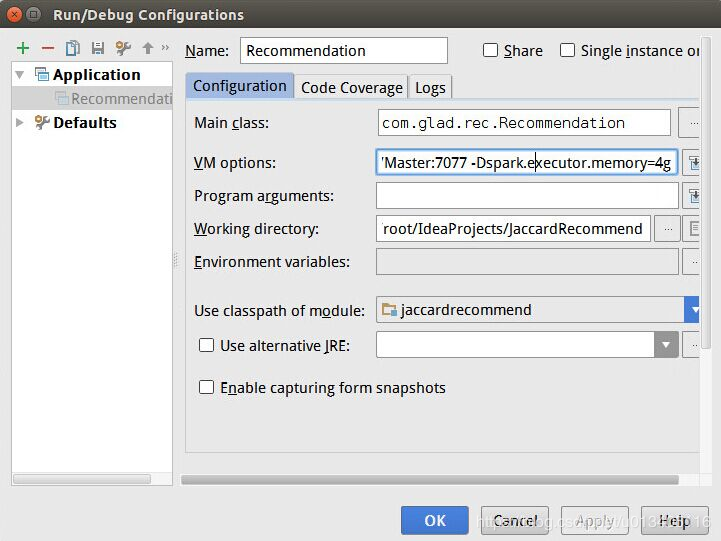Enable the Share checkbox
721x541 pixels.
click(x=490, y=51)
